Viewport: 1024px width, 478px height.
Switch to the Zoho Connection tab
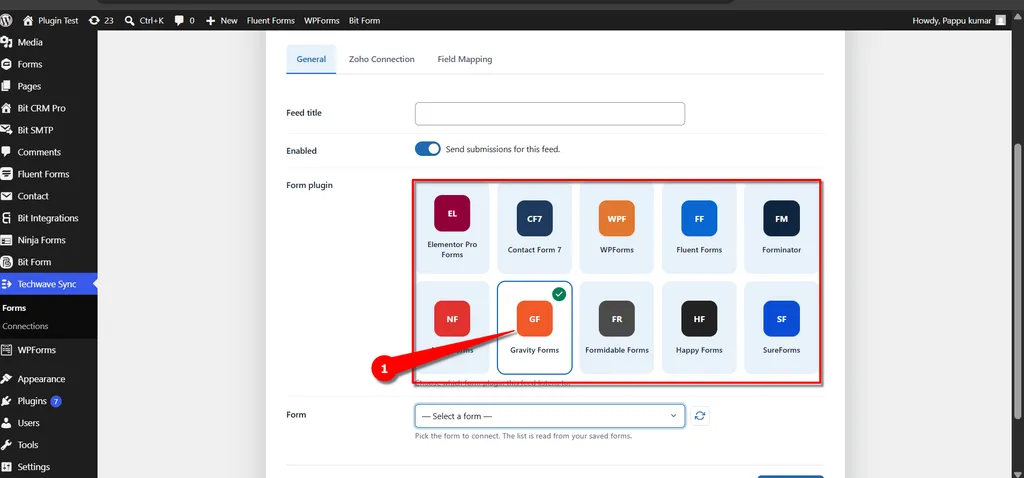point(381,59)
